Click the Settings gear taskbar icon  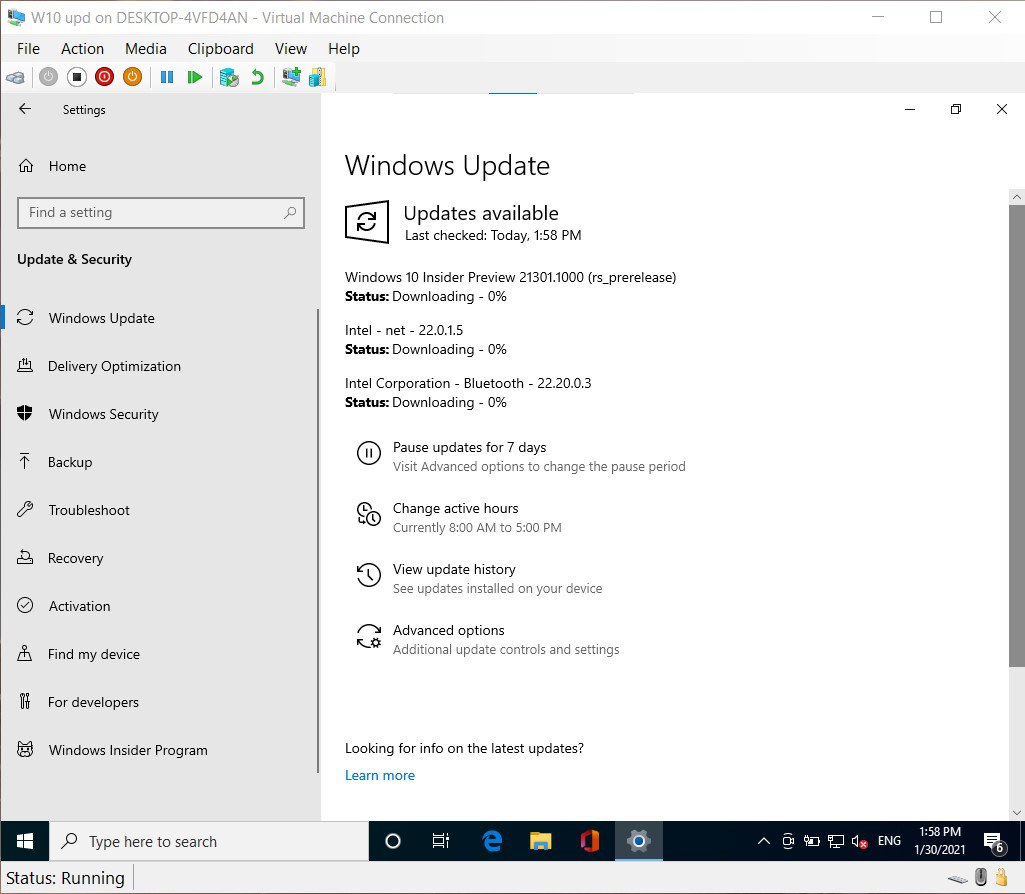click(639, 841)
